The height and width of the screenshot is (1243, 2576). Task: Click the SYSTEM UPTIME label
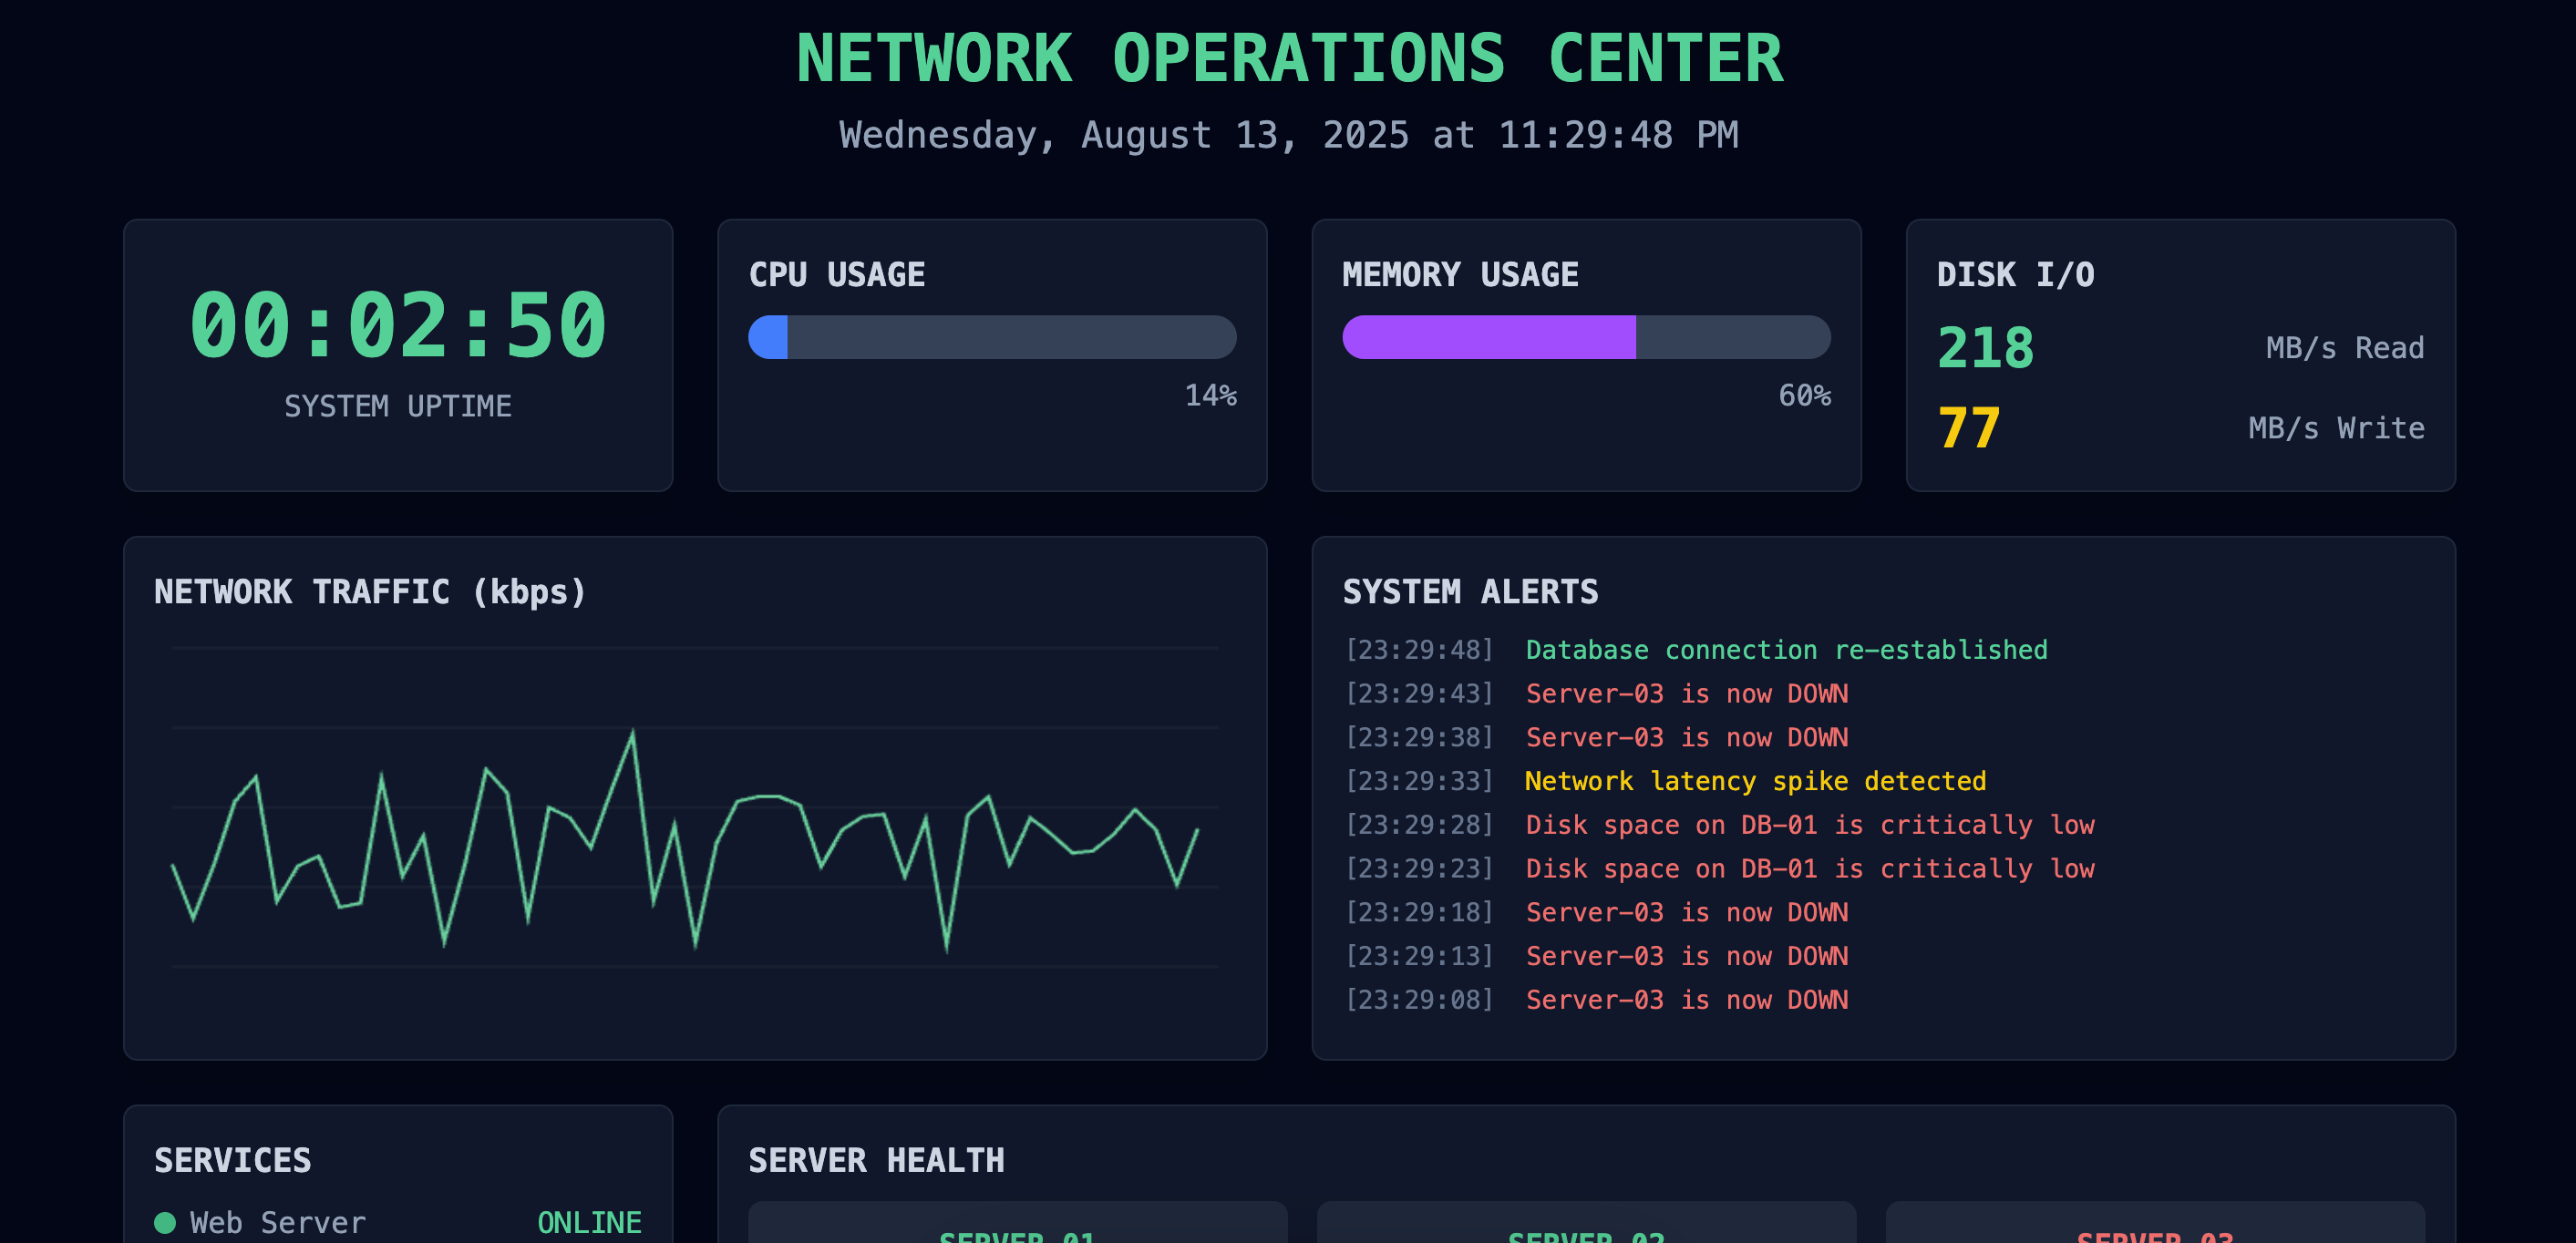point(398,406)
